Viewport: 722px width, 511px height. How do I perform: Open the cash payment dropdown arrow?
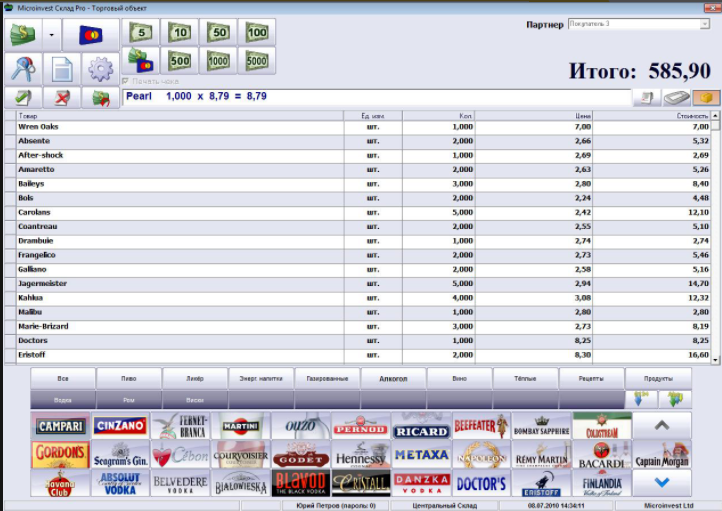[51, 35]
